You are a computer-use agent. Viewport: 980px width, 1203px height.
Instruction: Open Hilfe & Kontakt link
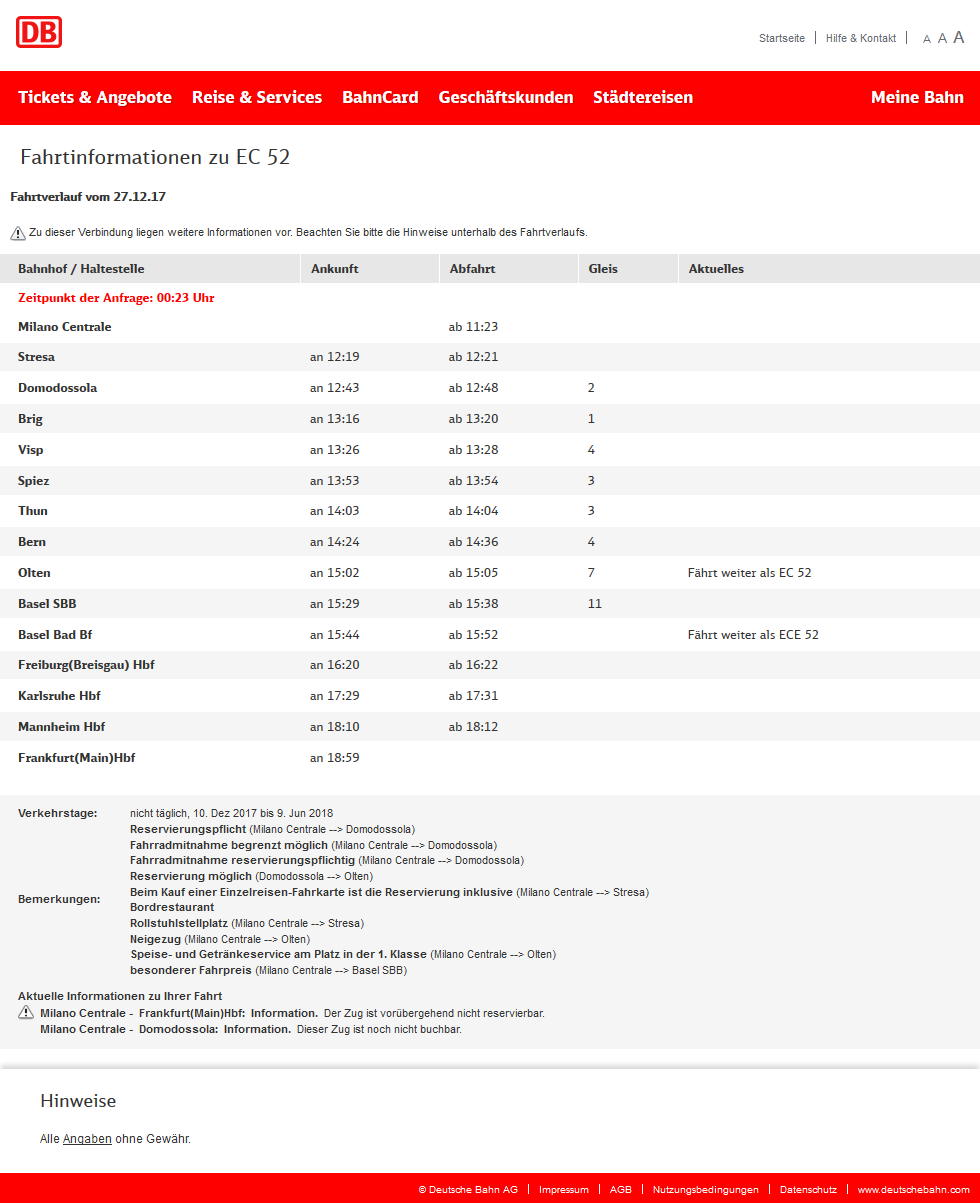tap(861, 38)
